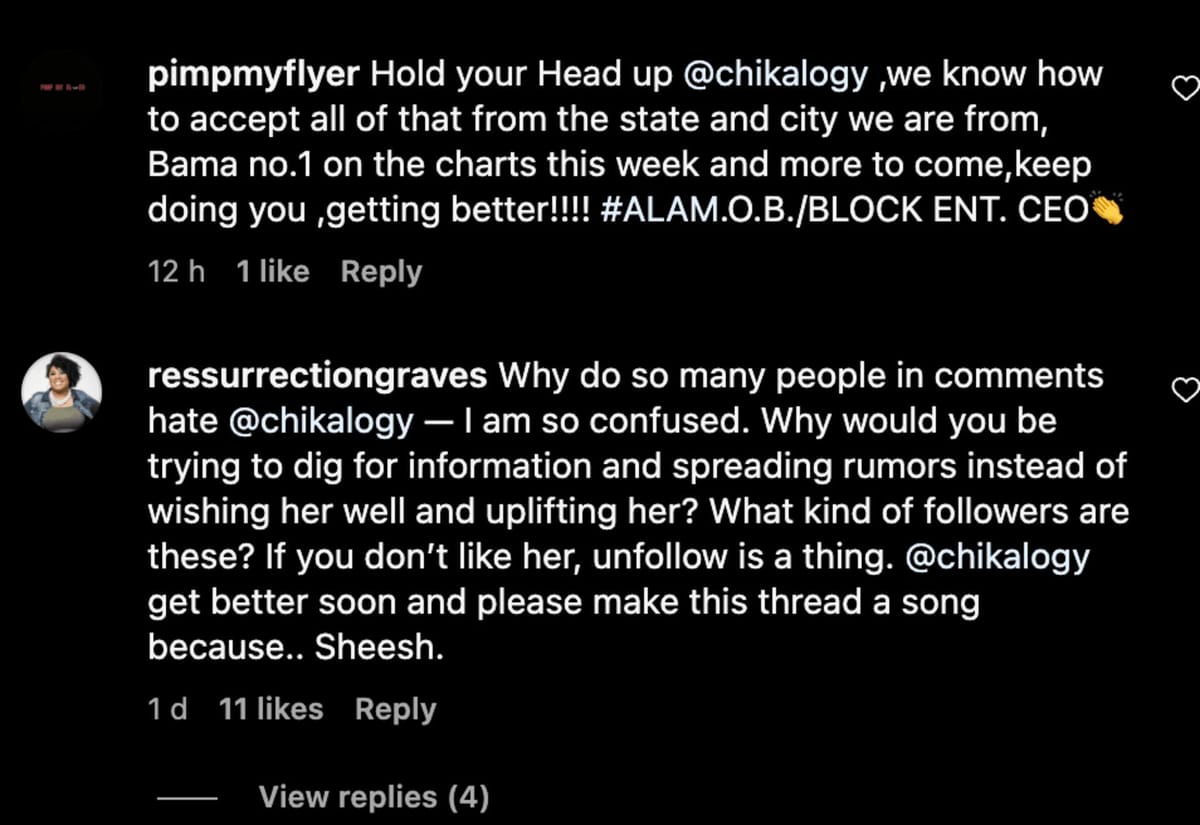Click the "12 h" timestamp
This screenshot has width=1200, height=825.
point(176,271)
